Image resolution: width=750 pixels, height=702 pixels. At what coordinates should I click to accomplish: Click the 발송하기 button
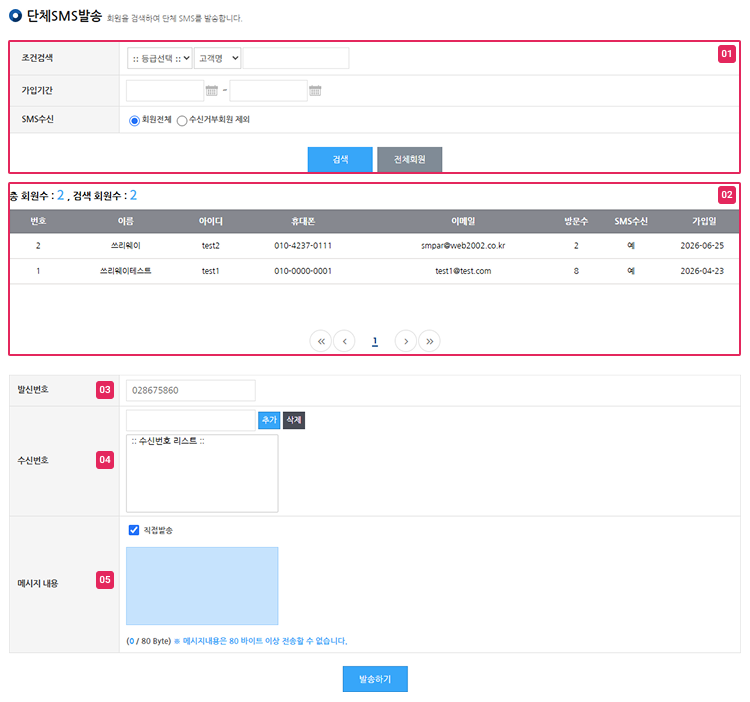375,679
